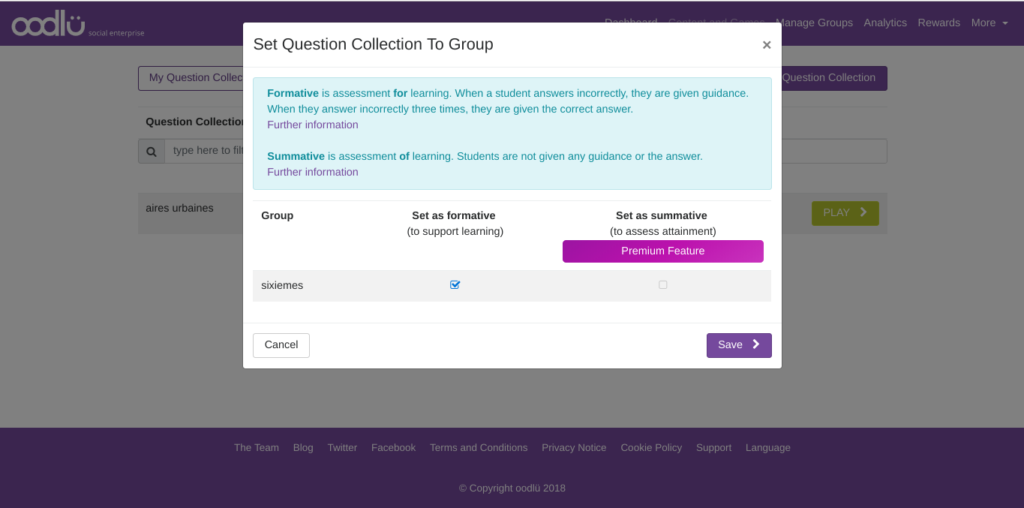Tick the formative checkbox for sixiemes
Image resolution: width=1024 pixels, height=508 pixels.
(x=455, y=285)
